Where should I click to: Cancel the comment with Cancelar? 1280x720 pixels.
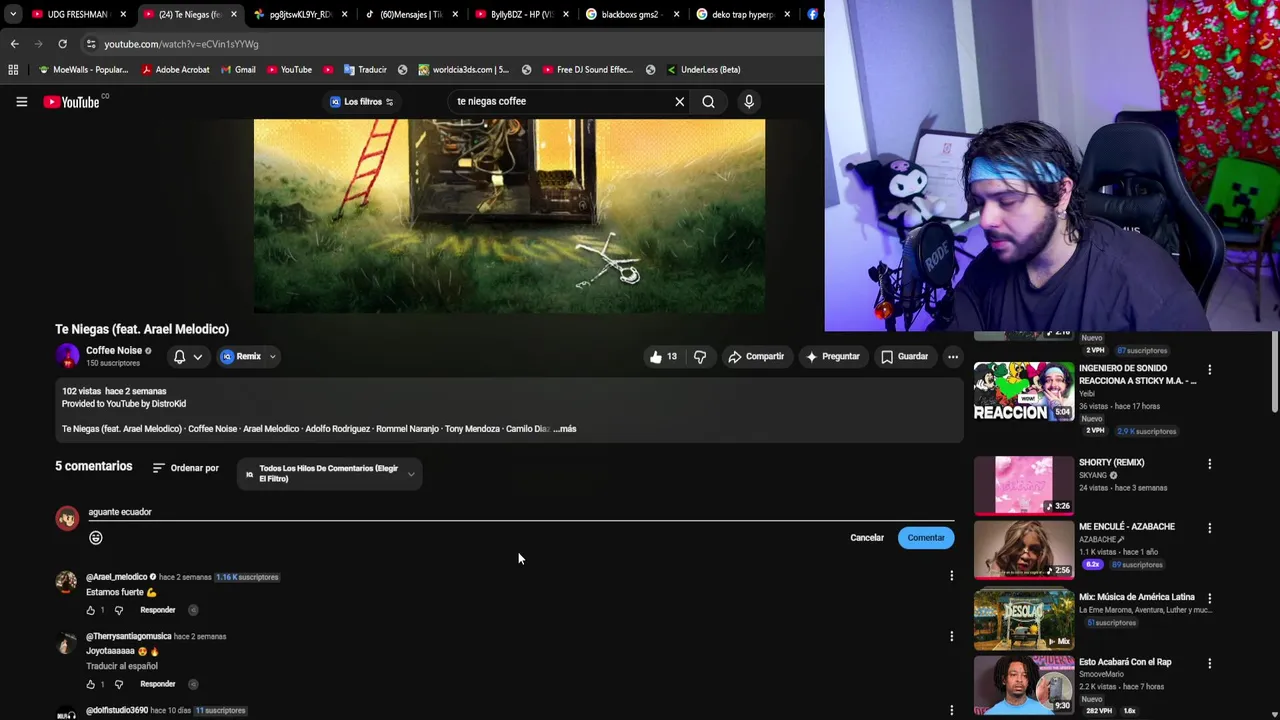click(867, 538)
